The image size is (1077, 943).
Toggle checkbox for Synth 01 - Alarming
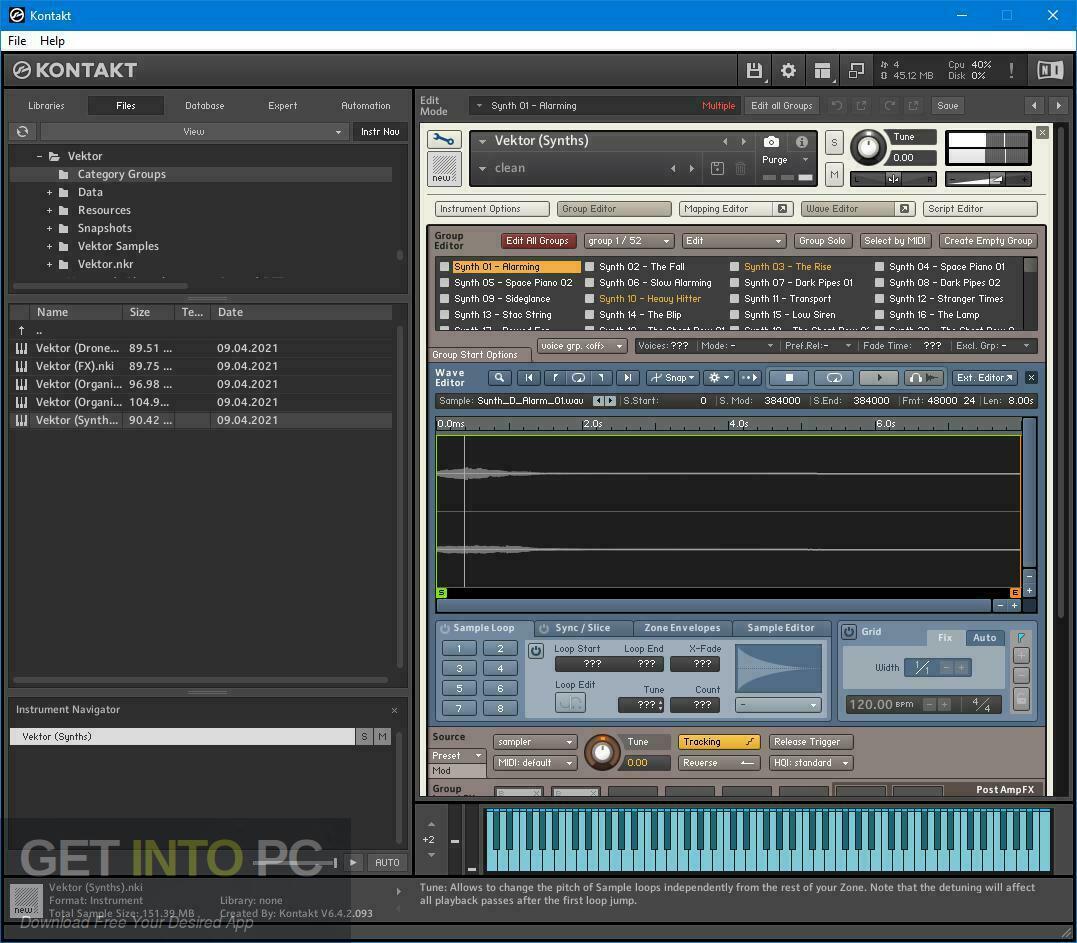tap(444, 266)
